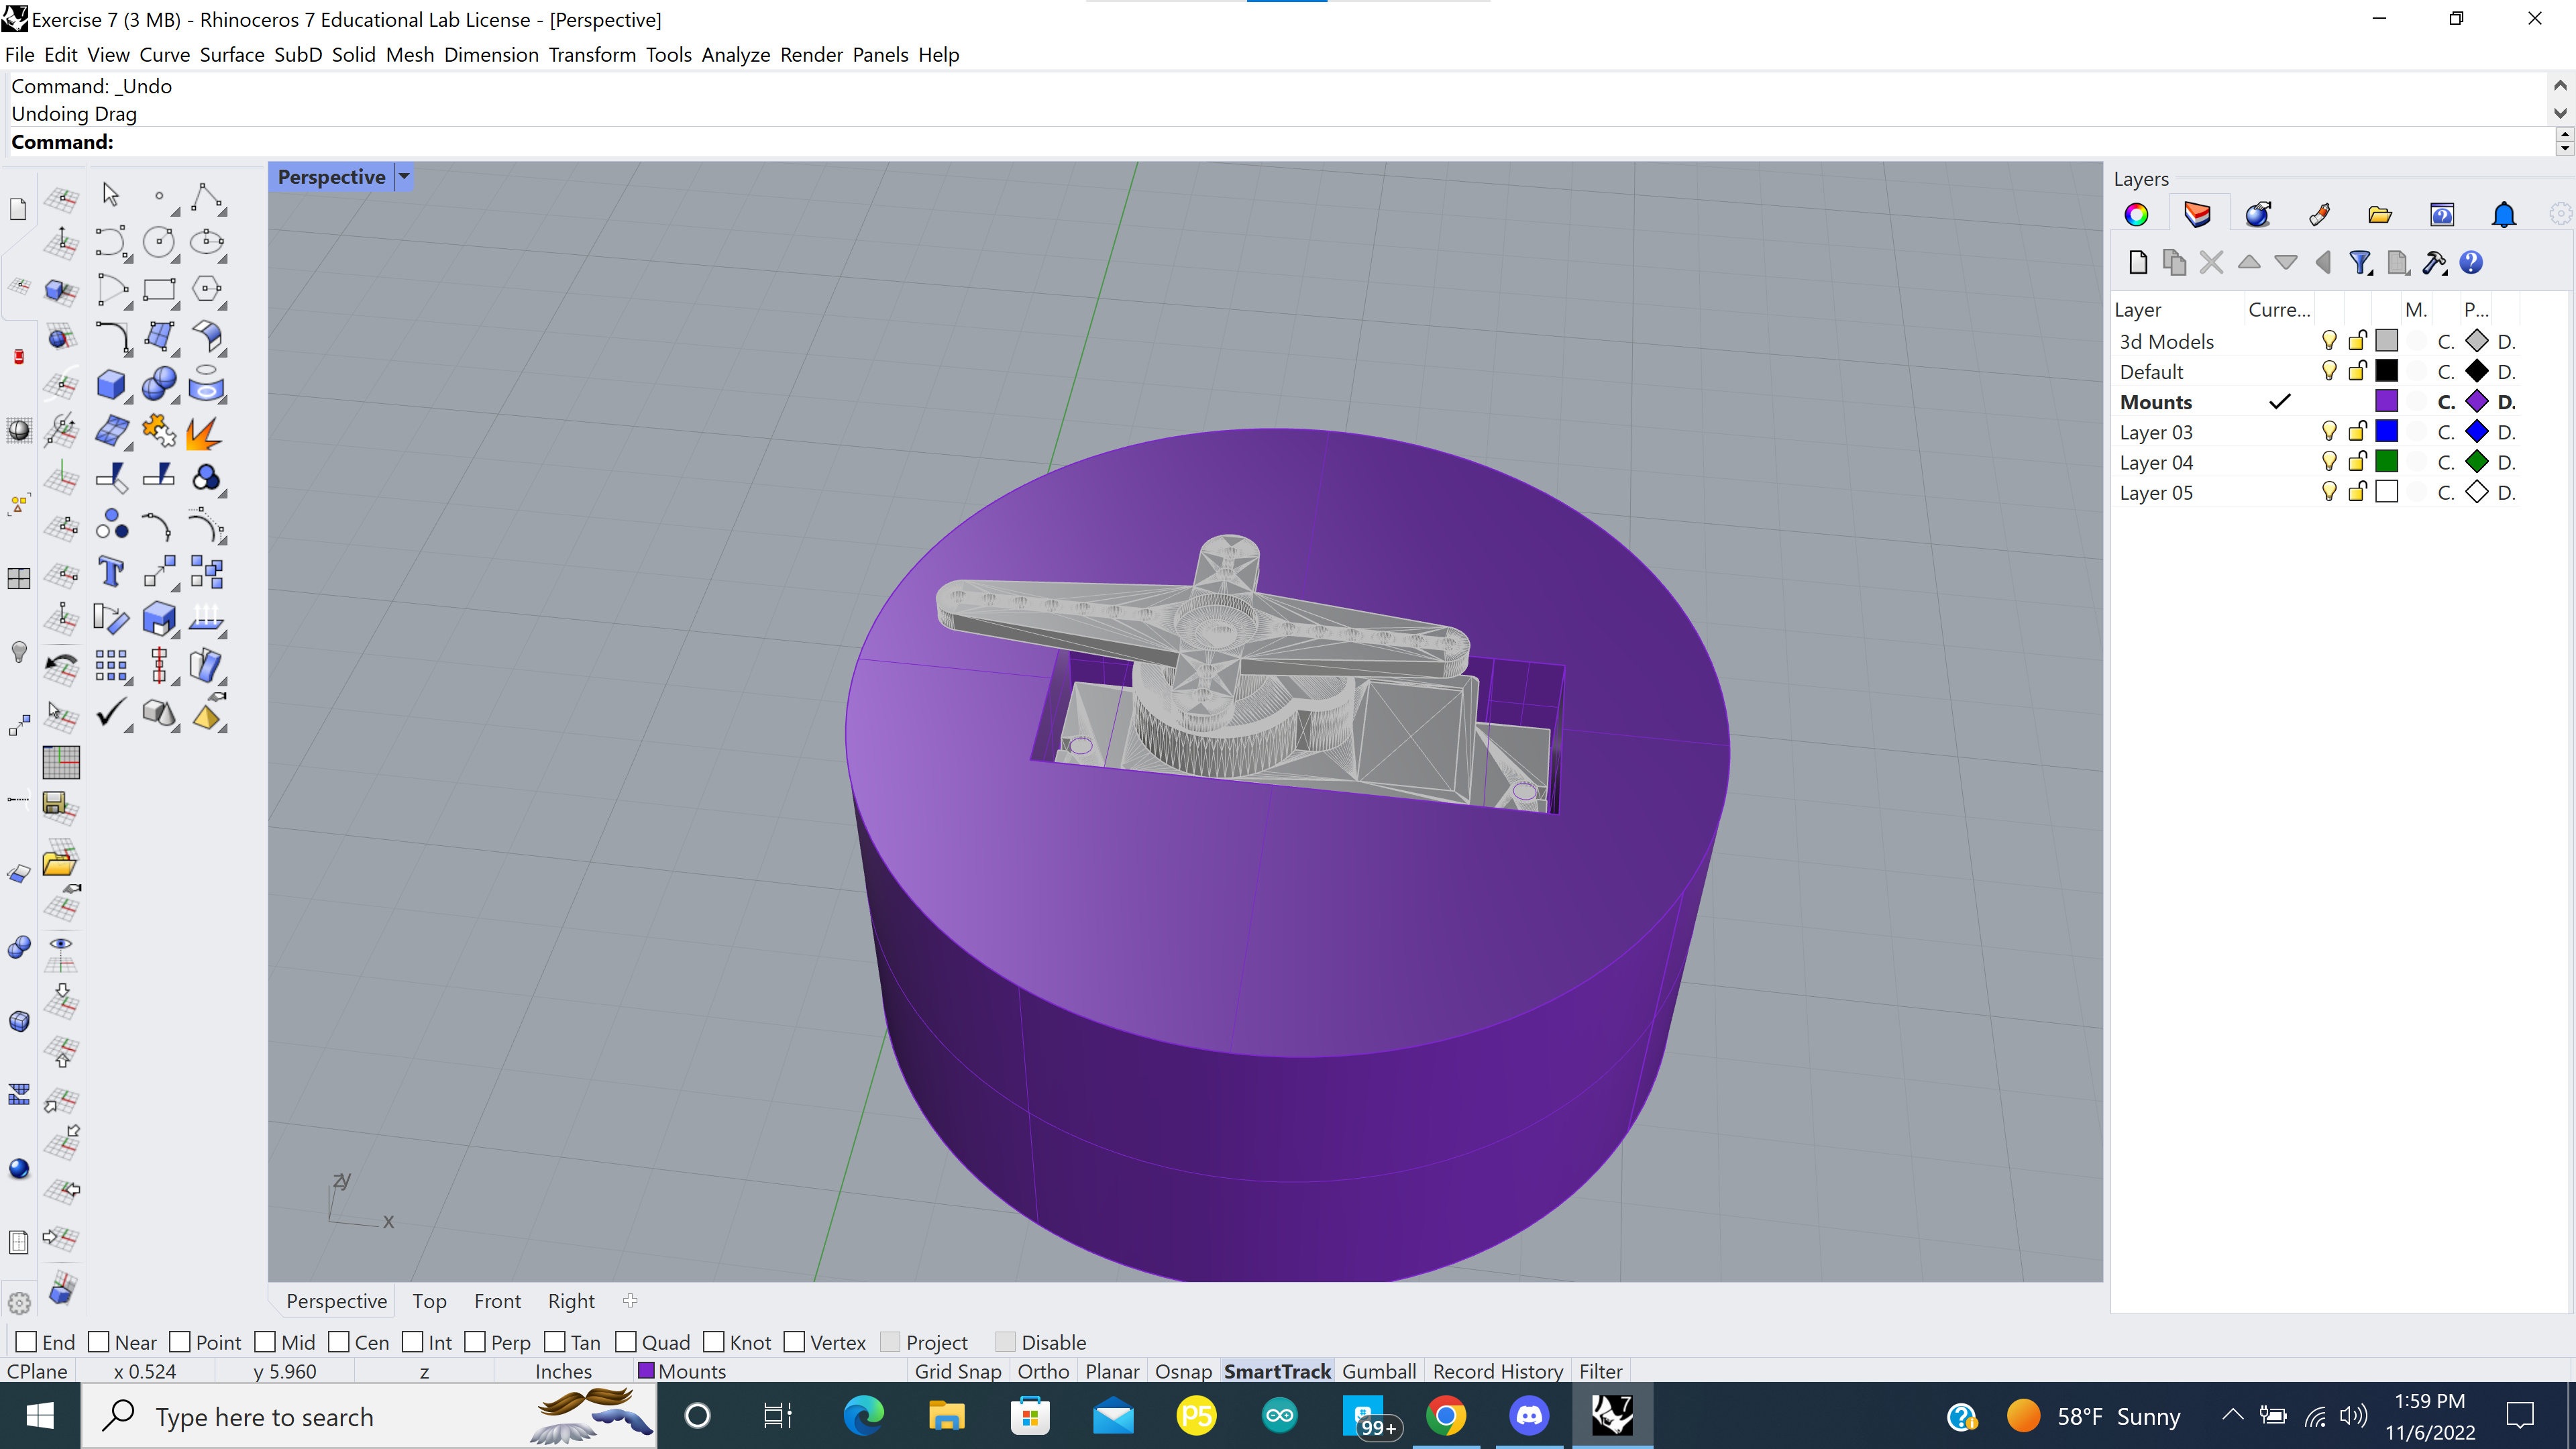Viewport: 2576px width, 1449px height.
Task: Click the checkmark Check objects tool
Action: click(111, 713)
